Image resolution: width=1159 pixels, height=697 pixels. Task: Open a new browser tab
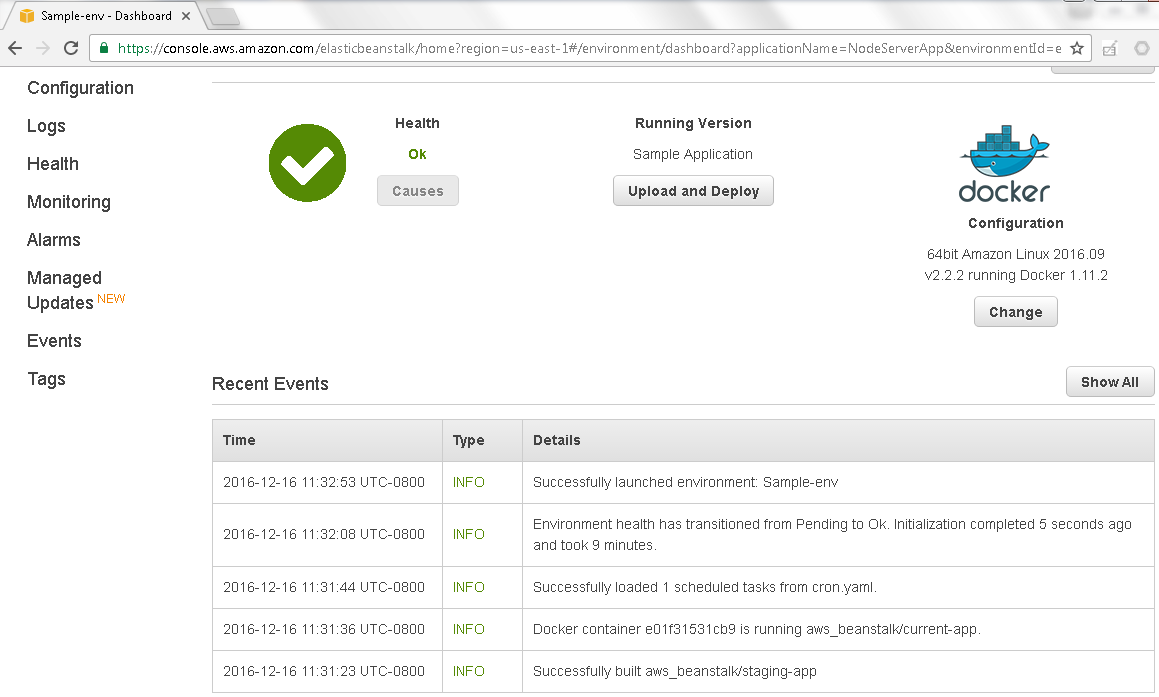[x=222, y=16]
